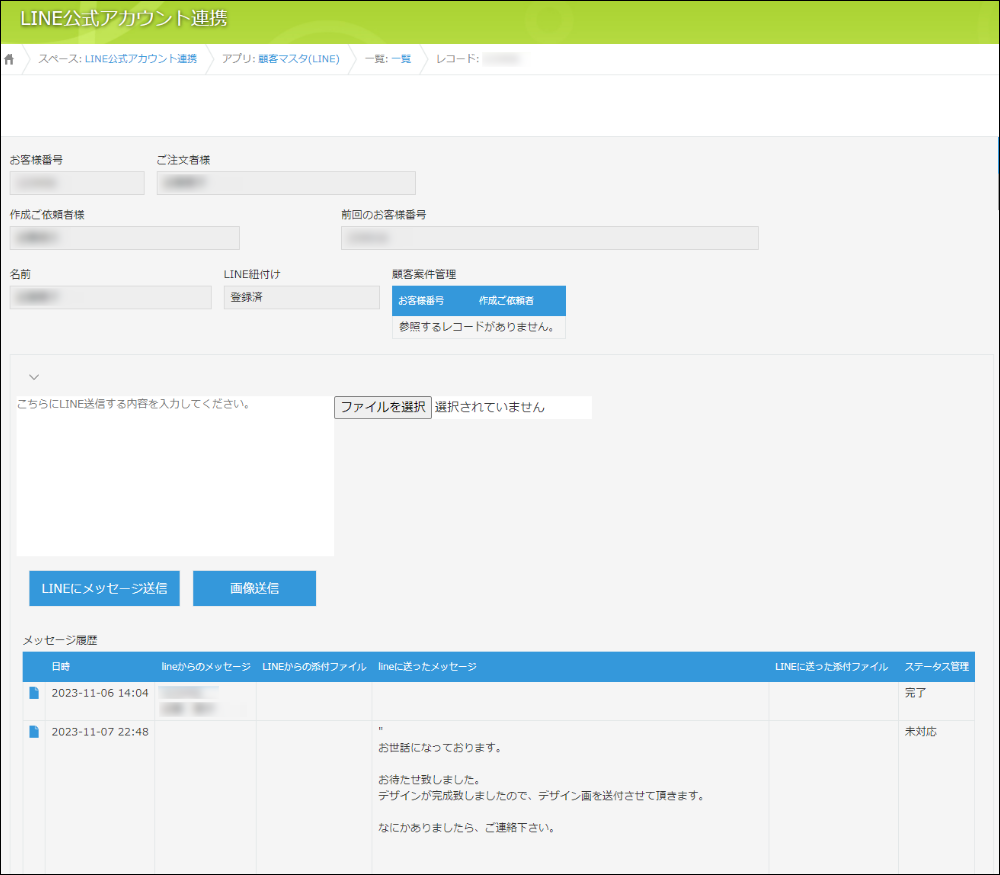
Task: Click 作成ご依頼者 header in 顧客案件管理 table
Action: pos(506,300)
